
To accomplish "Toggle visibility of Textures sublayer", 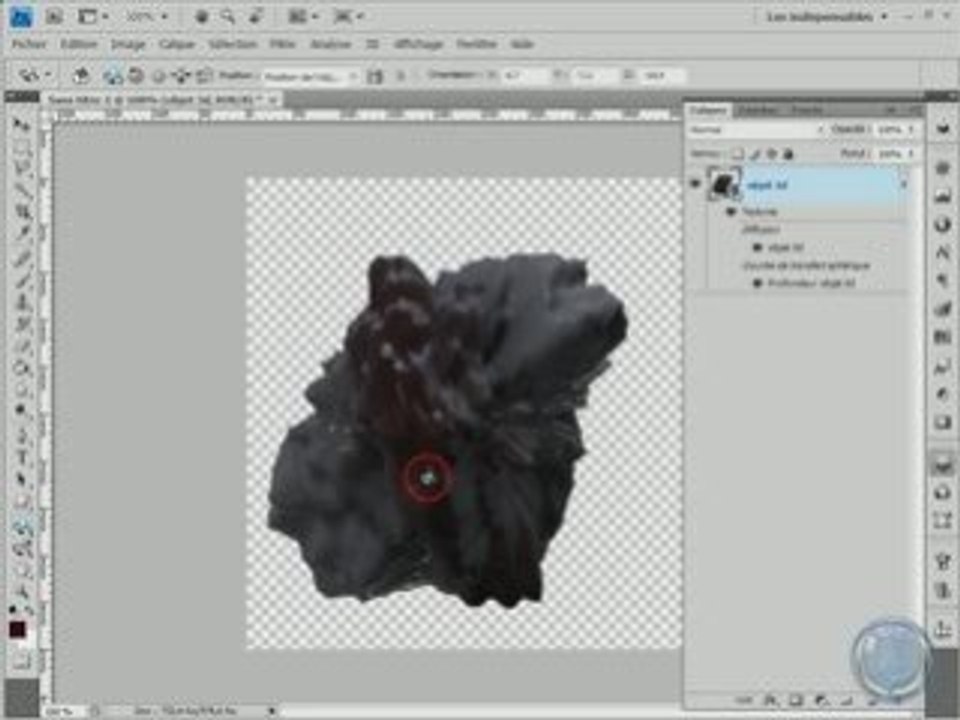I will pos(732,211).
